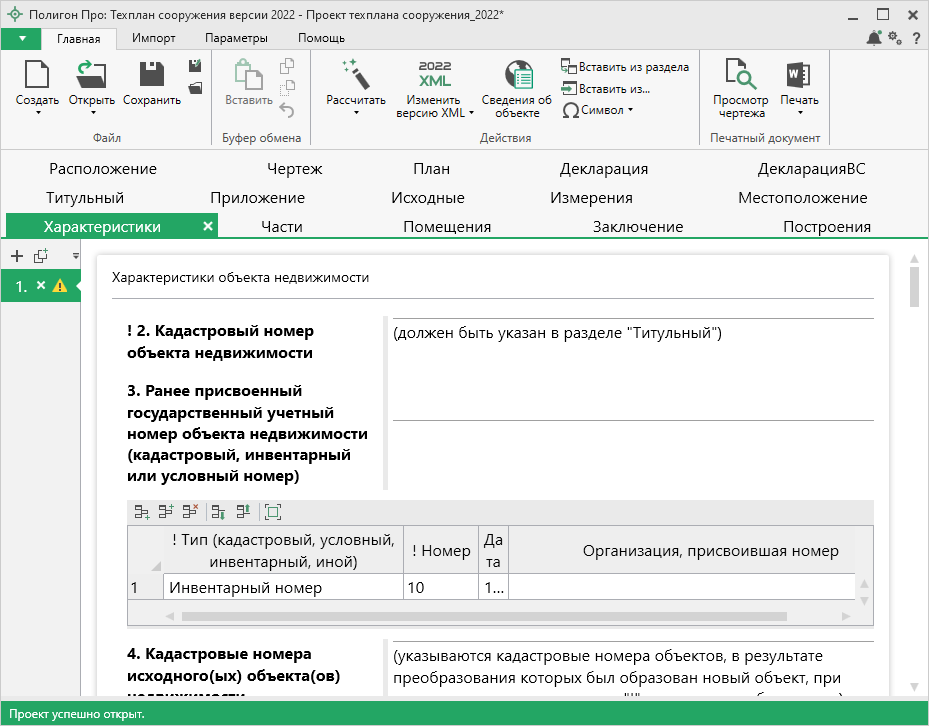Open Сведения об объекте globe icon

tap(517, 75)
